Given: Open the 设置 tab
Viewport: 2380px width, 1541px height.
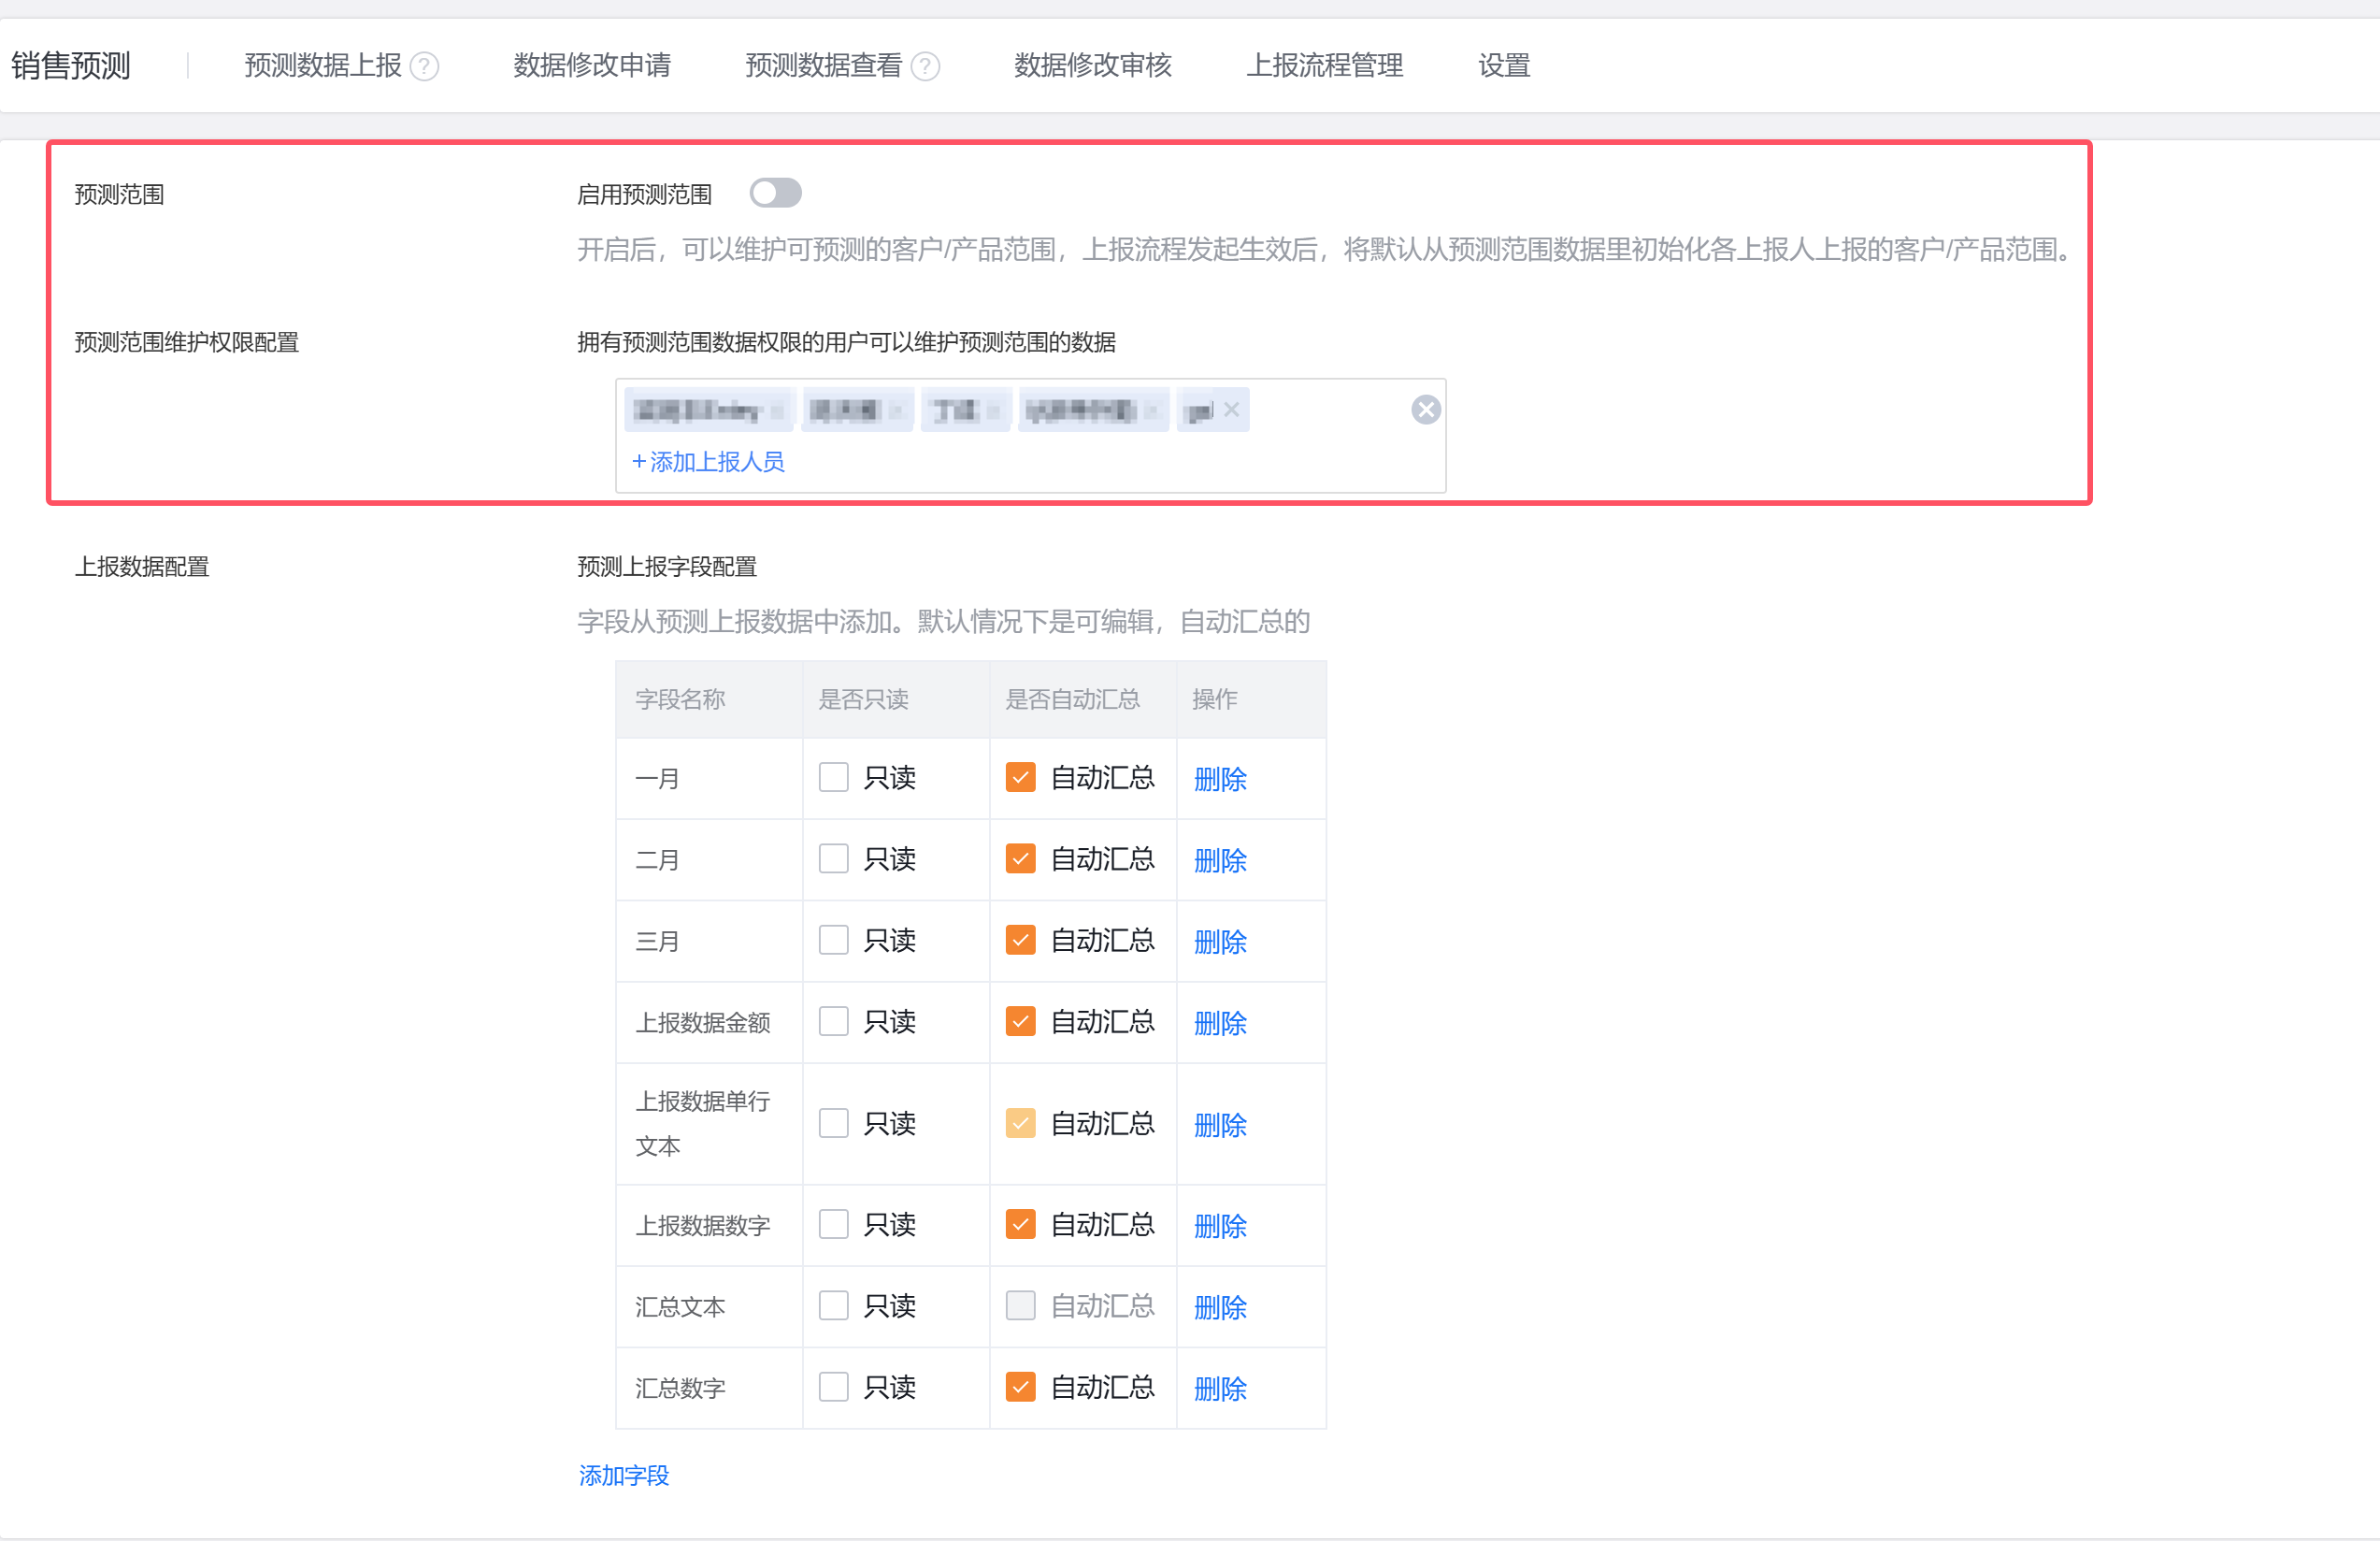Looking at the screenshot, I should (1503, 66).
